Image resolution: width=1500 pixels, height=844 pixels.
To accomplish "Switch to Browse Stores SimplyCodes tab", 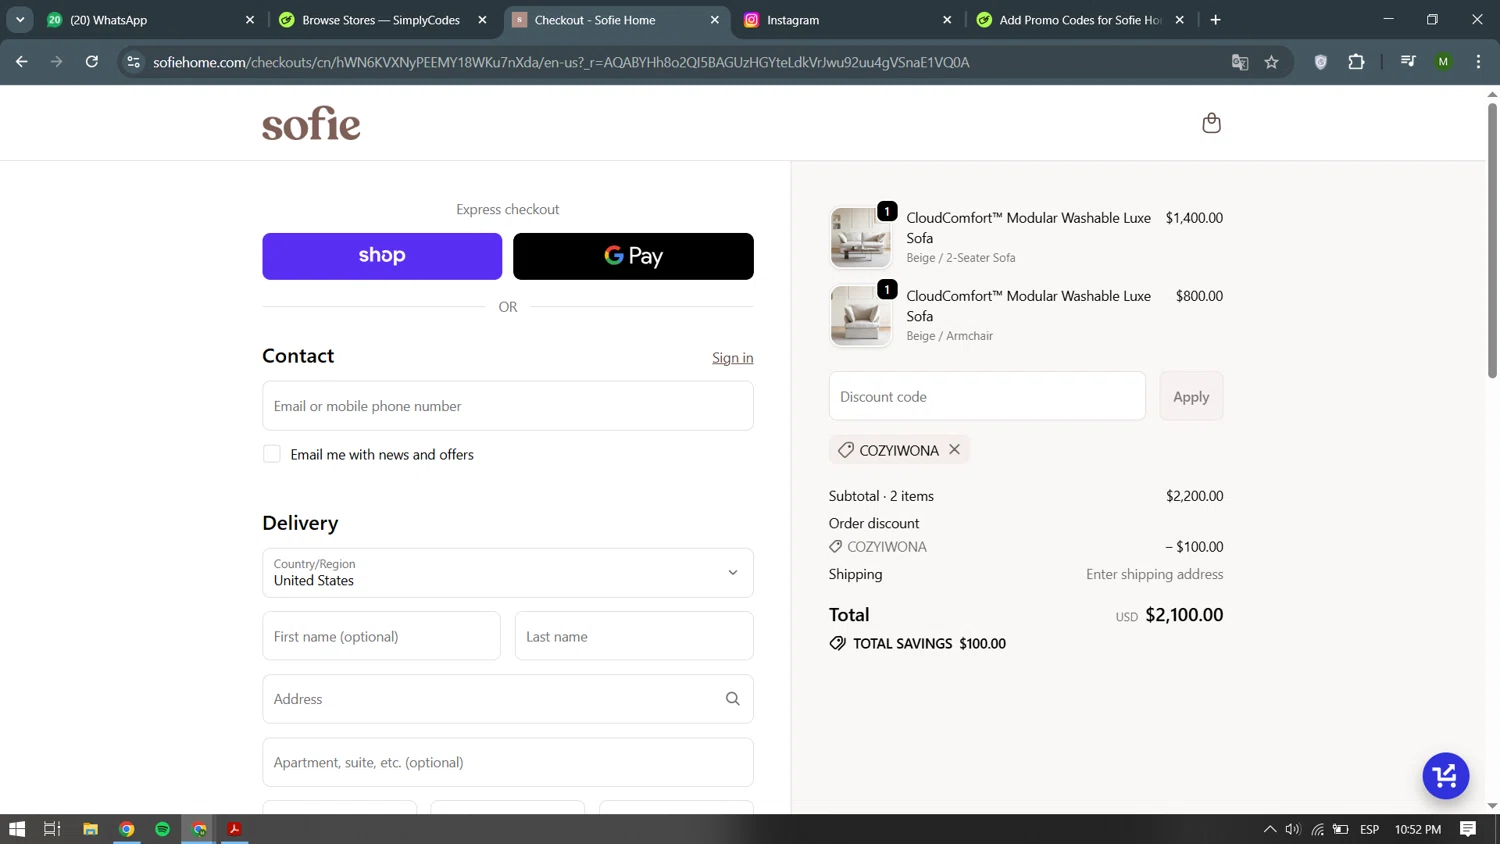I will click(381, 20).
